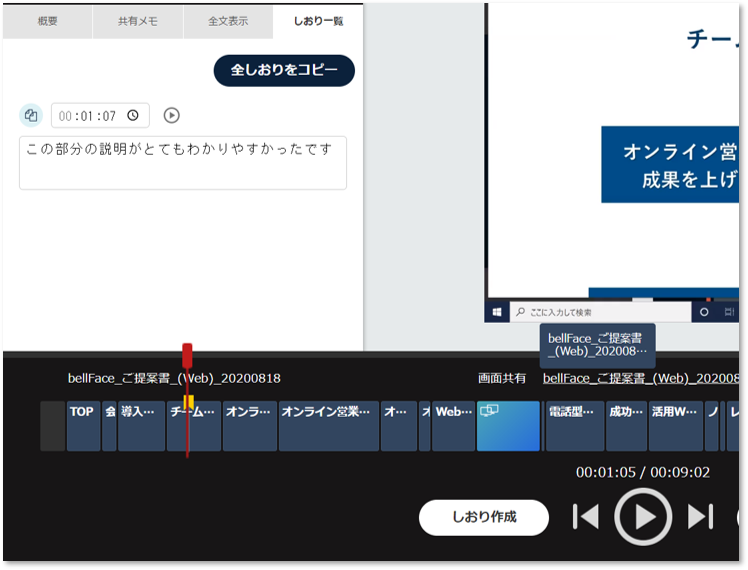The height and width of the screenshot is (570, 748).
Task: Click the ここに入力して検索 search box
Action: [x=601, y=312]
